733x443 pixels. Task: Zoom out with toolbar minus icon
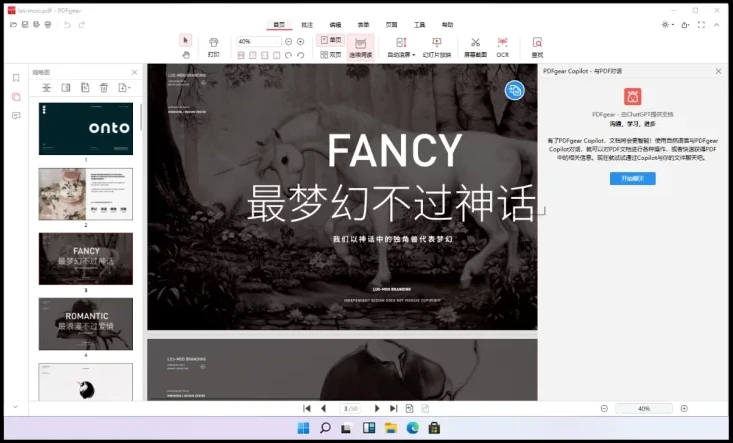tap(288, 42)
